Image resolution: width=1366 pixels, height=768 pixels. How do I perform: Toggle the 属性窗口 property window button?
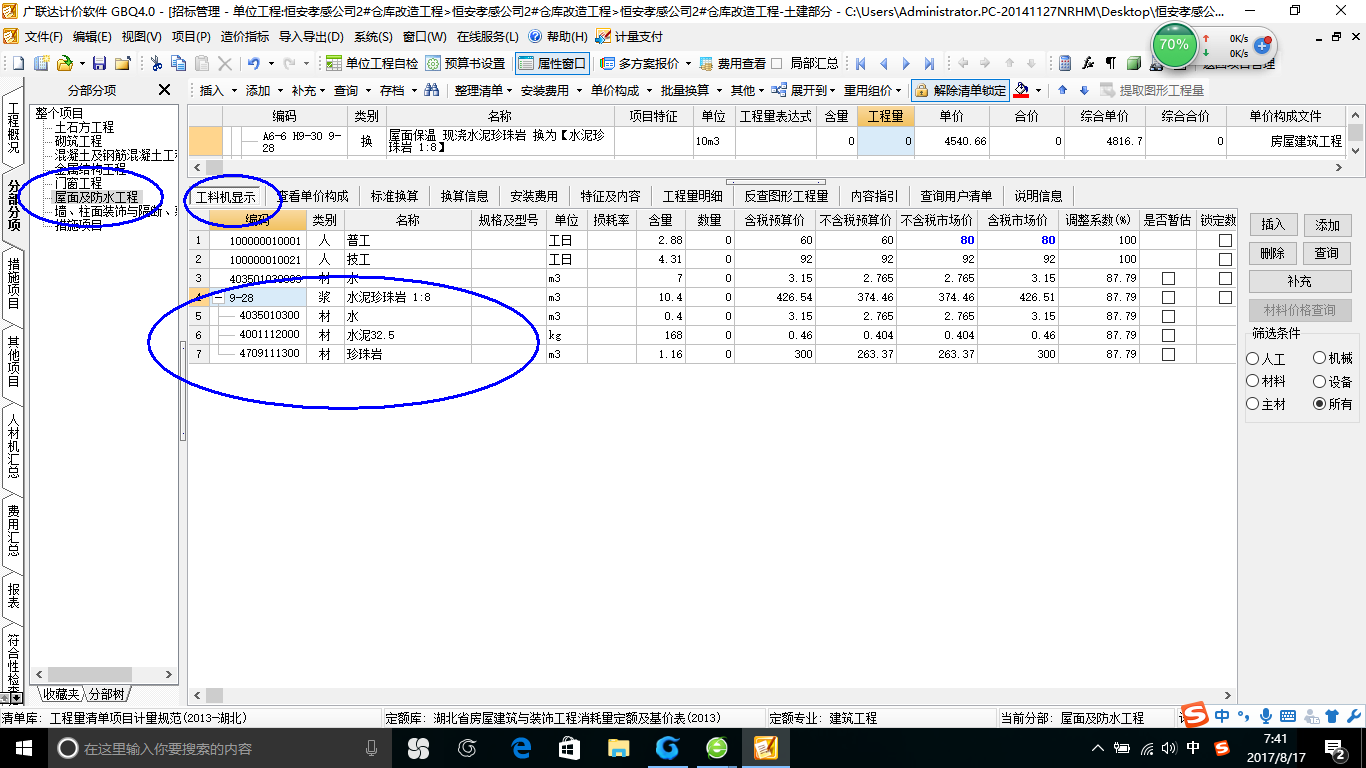[x=553, y=63]
